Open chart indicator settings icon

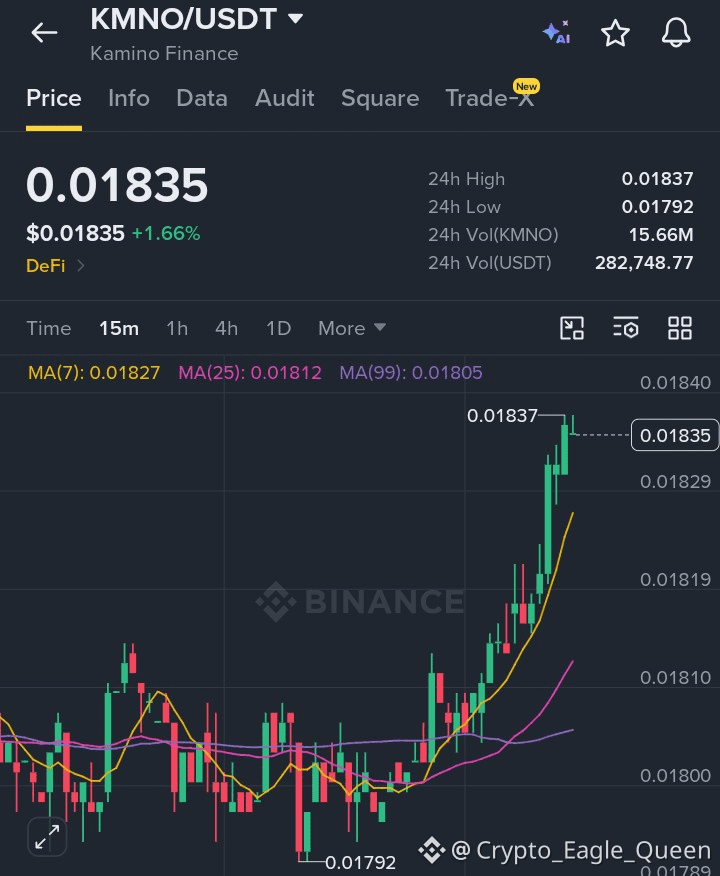pyautogui.click(x=626, y=328)
